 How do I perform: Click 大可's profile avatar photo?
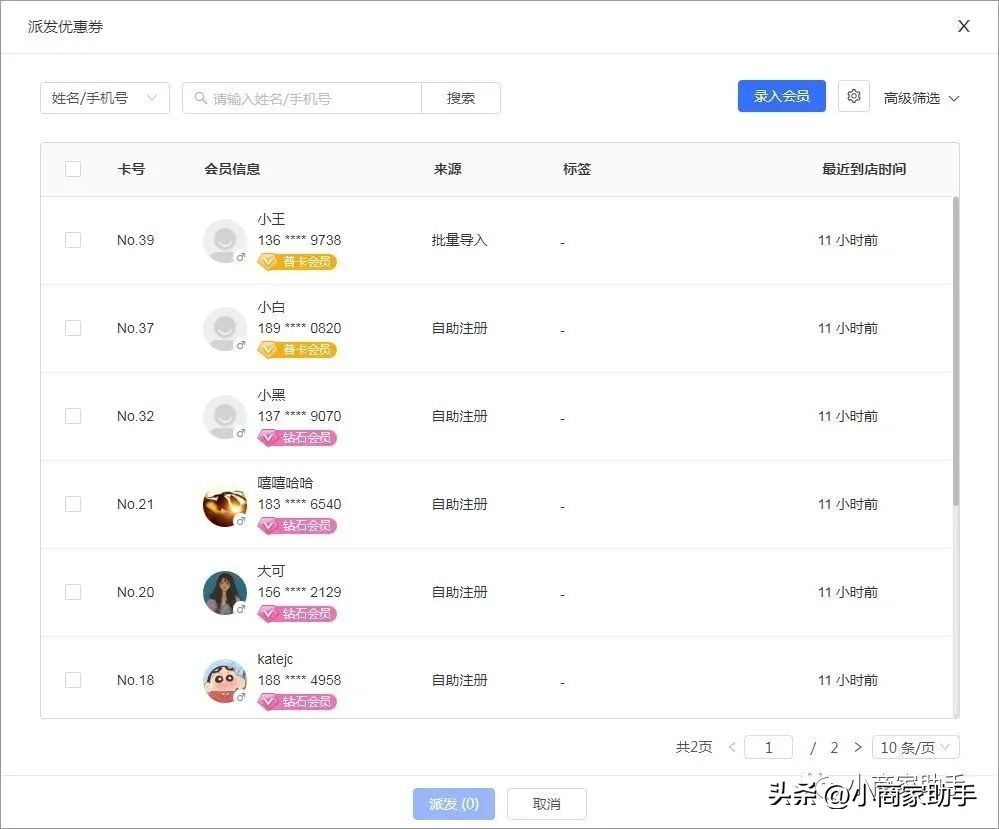[224, 593]
